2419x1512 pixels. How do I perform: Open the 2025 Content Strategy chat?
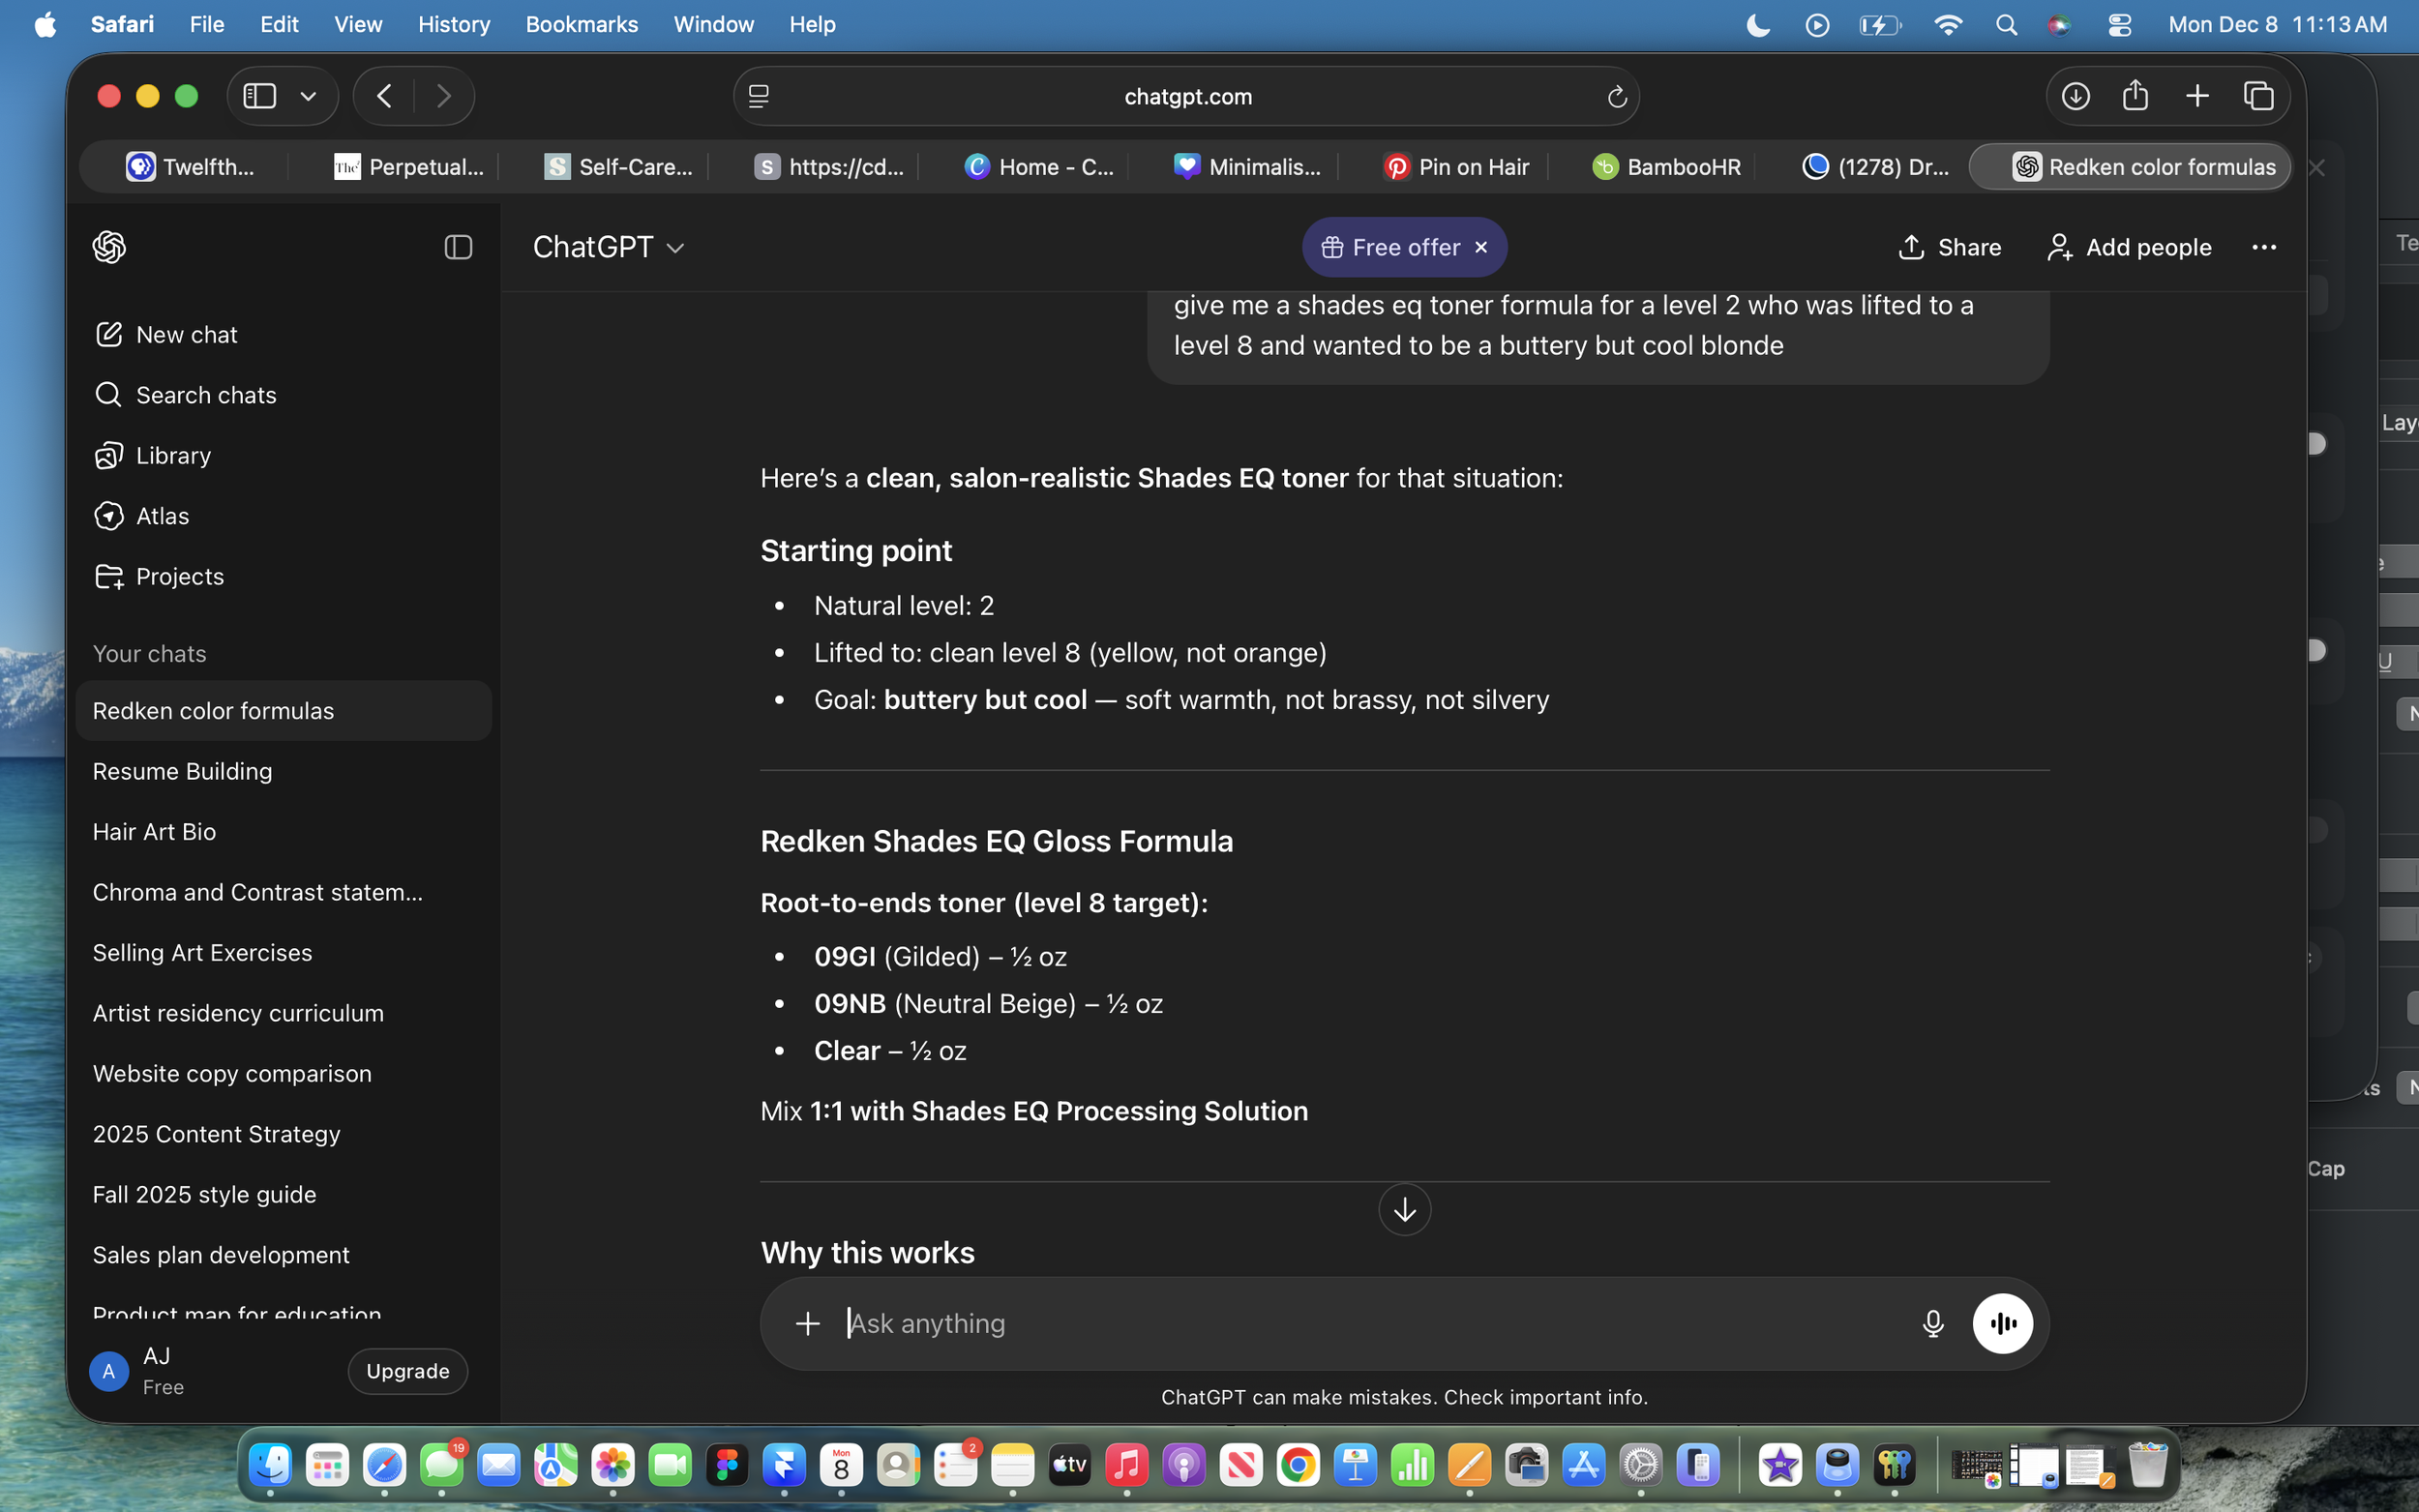click(283, 1134)
